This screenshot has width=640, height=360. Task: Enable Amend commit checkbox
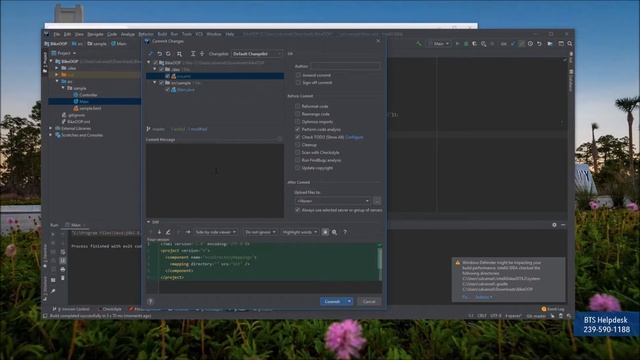(x=298, y=75)
